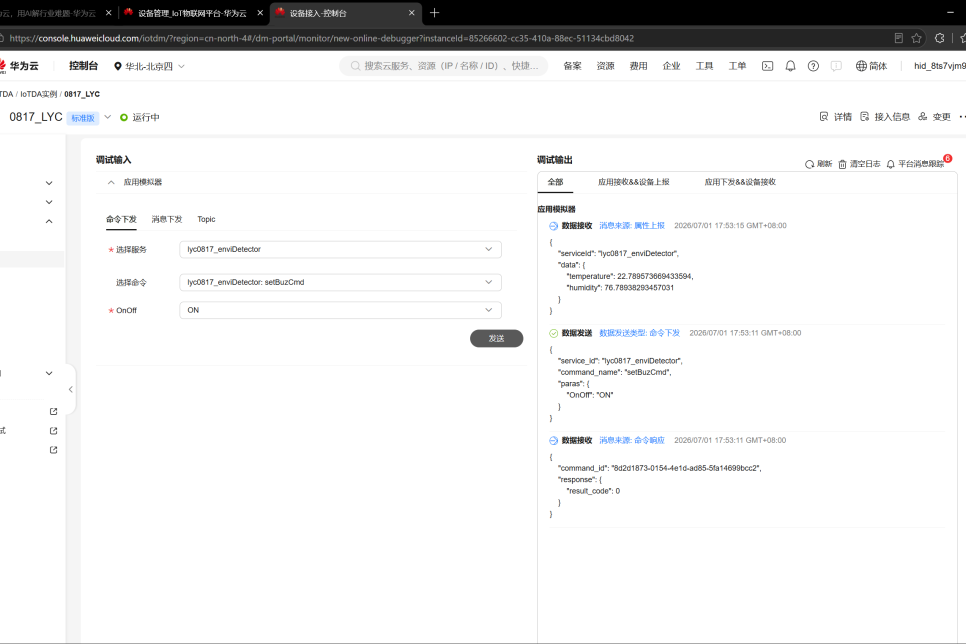Click the feedback chat icon in header

pos(836,66)
